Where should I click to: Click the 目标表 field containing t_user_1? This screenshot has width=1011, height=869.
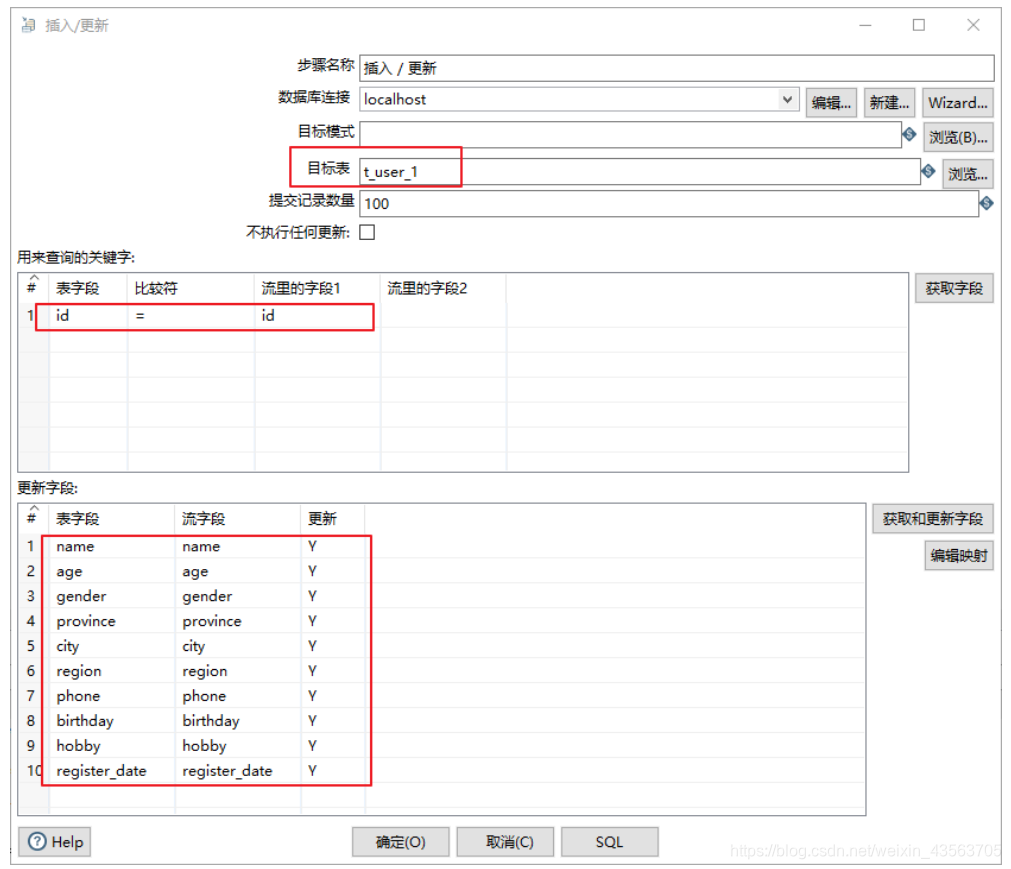click(x=639, y=171)
